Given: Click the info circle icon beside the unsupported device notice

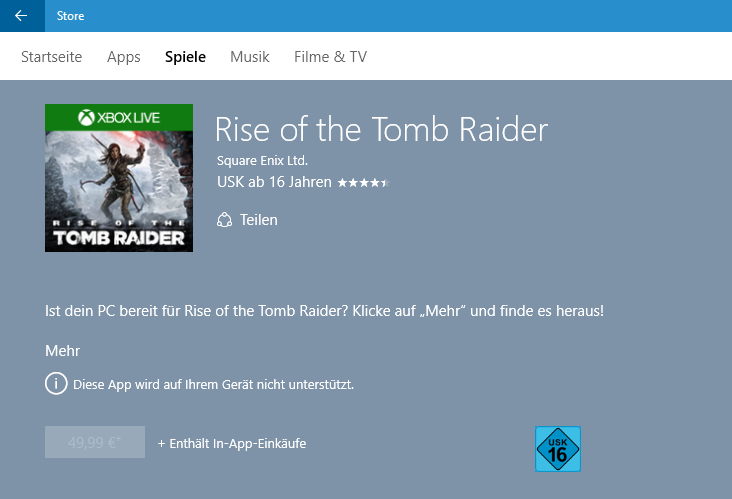Looking at the screenshot, I should [56, 384].
